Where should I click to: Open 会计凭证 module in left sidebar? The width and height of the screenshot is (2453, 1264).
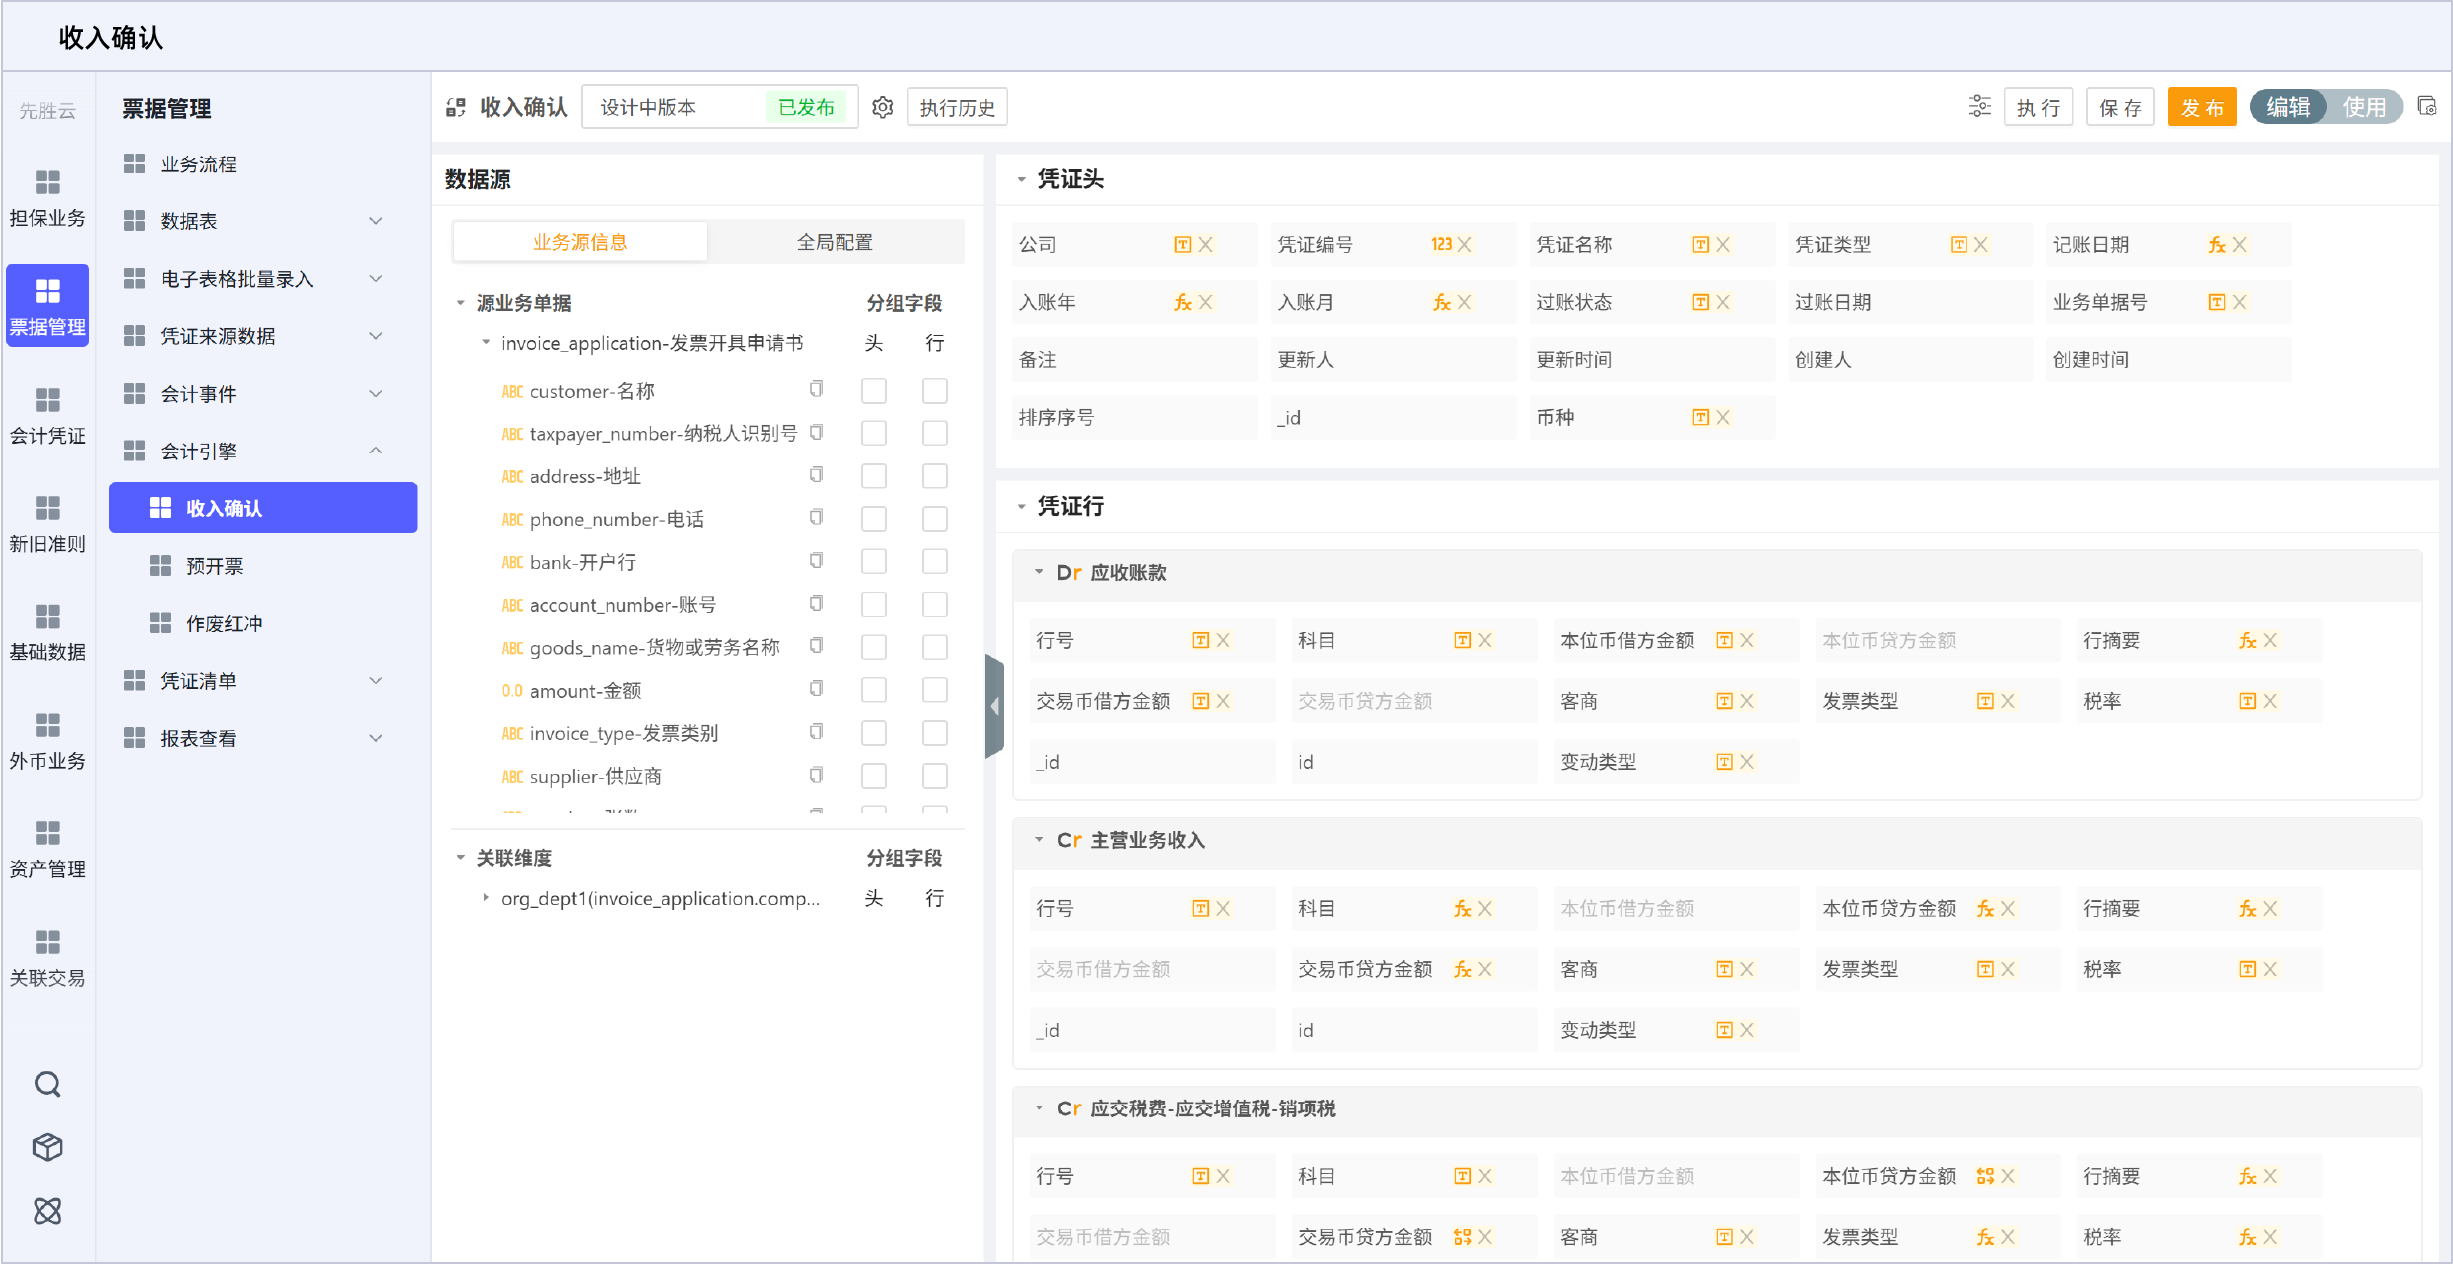(47, 415)
